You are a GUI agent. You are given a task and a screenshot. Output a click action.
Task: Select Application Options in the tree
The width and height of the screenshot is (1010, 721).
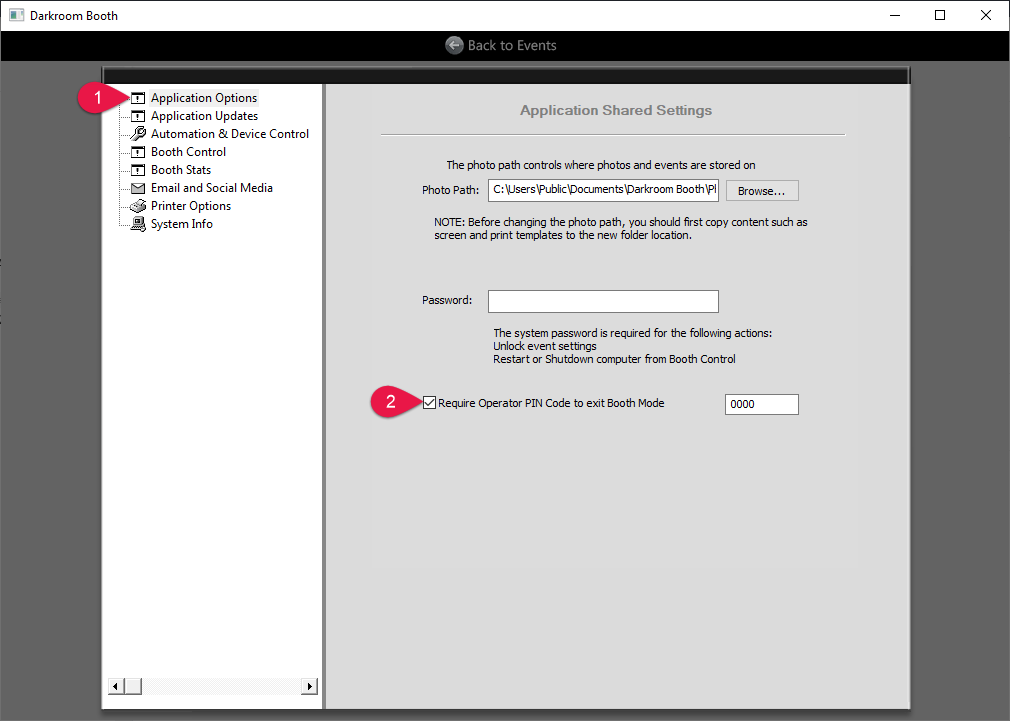tap(204, 98)
